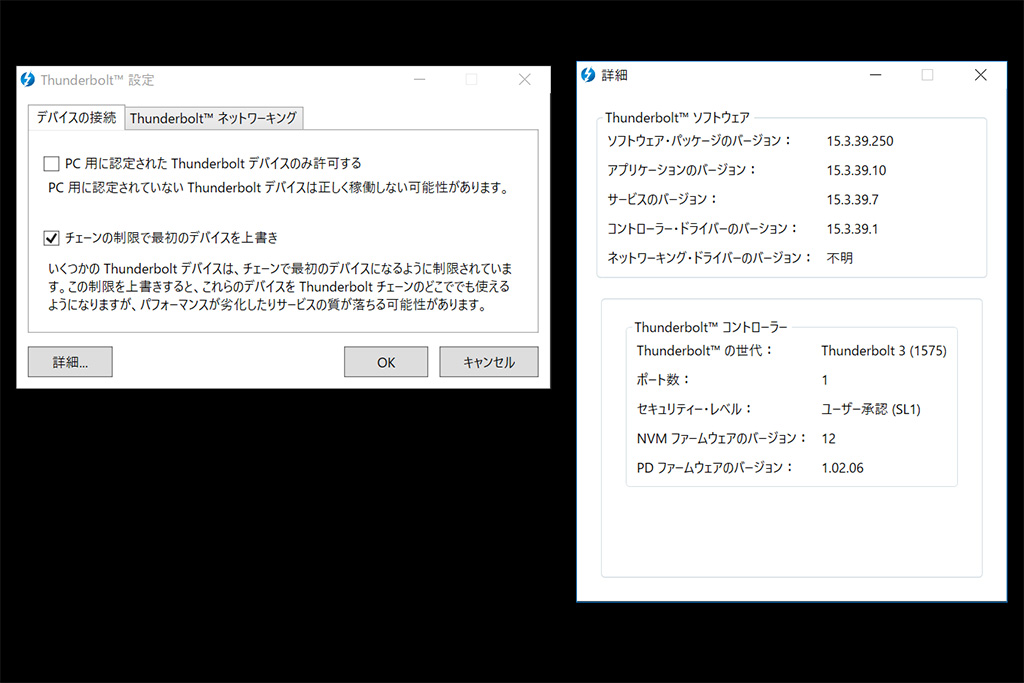Click the 詳細... button
1024x683 pixels.
pos(70,362)
